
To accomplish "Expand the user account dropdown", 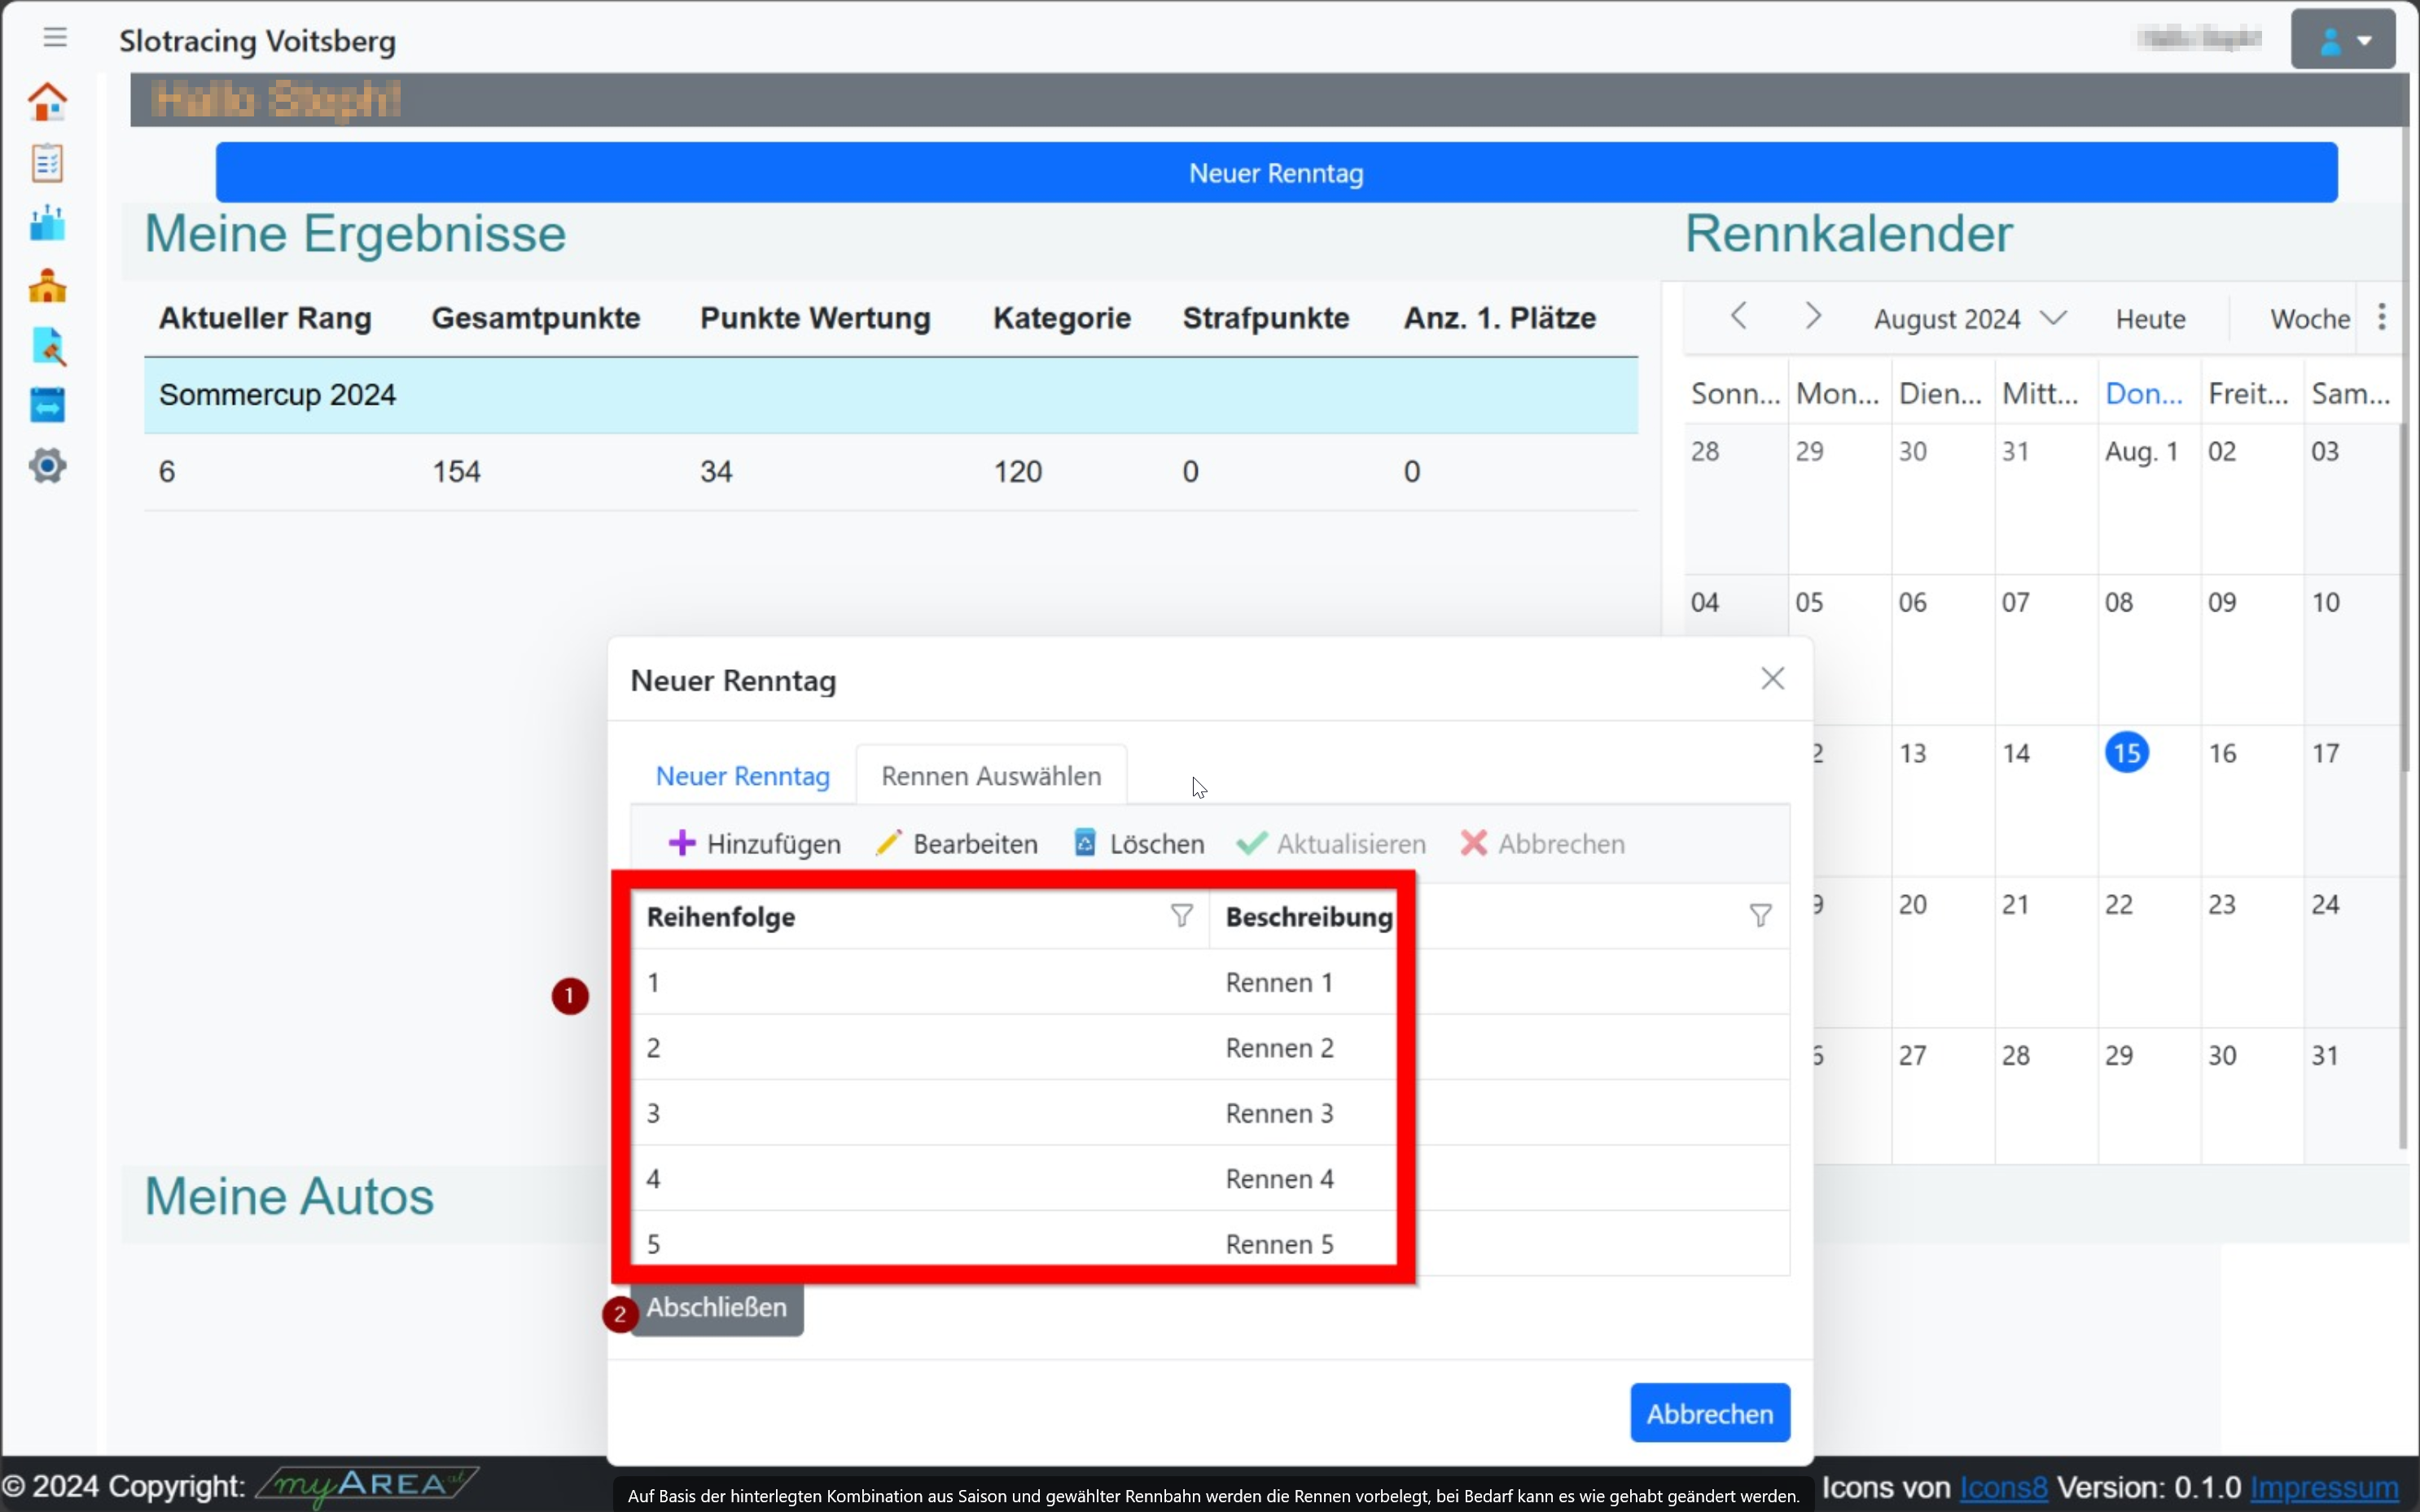I will pos(2342,40).
